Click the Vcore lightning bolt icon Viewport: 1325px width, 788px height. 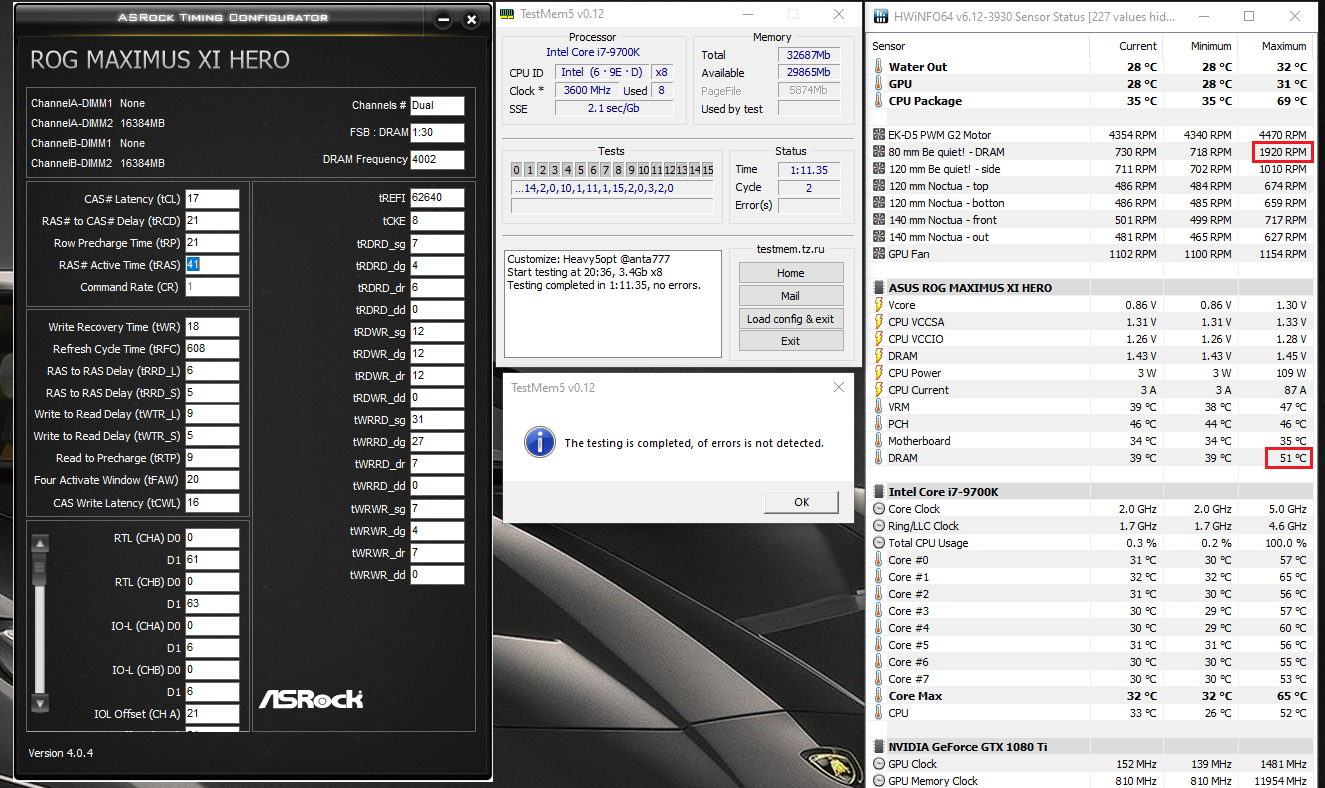(x=879, y=305)
